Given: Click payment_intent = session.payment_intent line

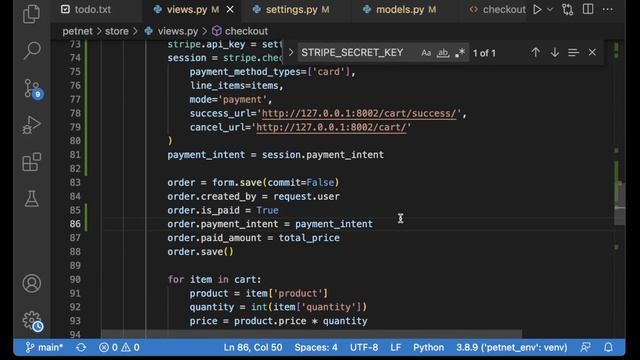Looking at the screenshot, I should click(276, 155).
